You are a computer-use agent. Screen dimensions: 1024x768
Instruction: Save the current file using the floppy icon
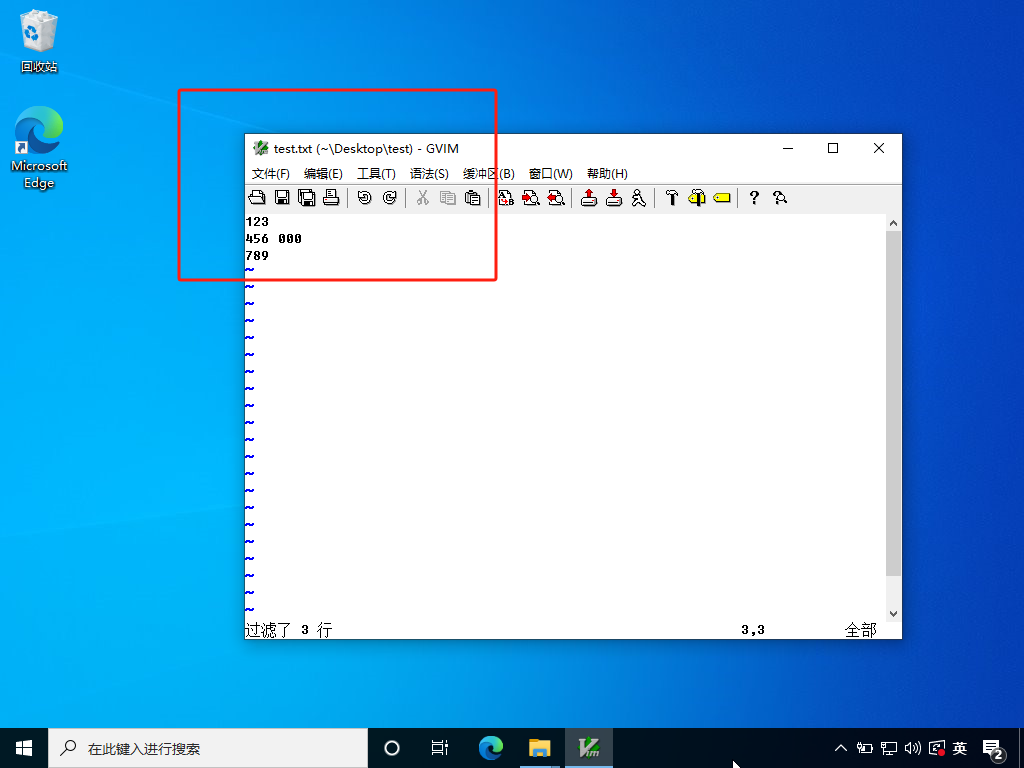[x=282, y=198]
